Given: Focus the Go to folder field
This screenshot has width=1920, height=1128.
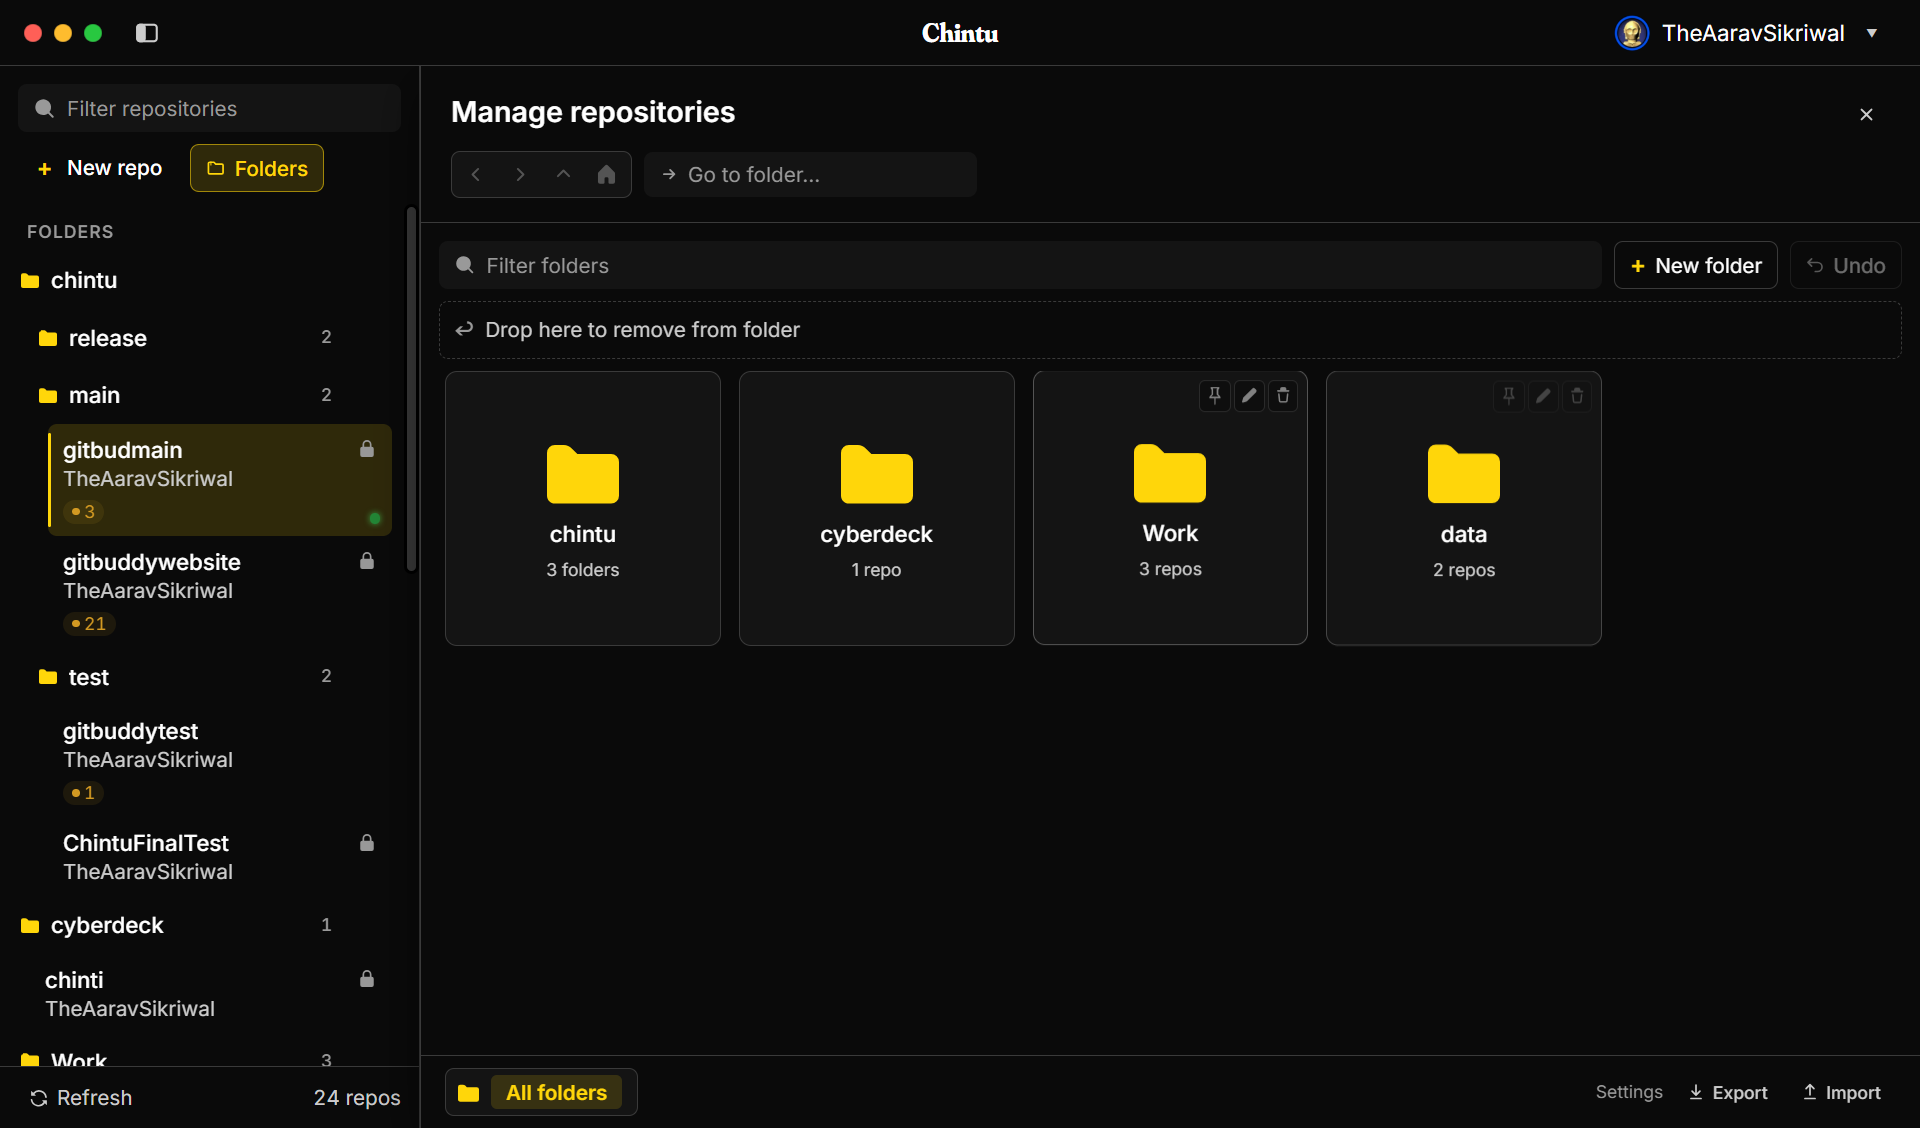Looking at the screenshot, I should pyautogui.click(x=810, y=175).
